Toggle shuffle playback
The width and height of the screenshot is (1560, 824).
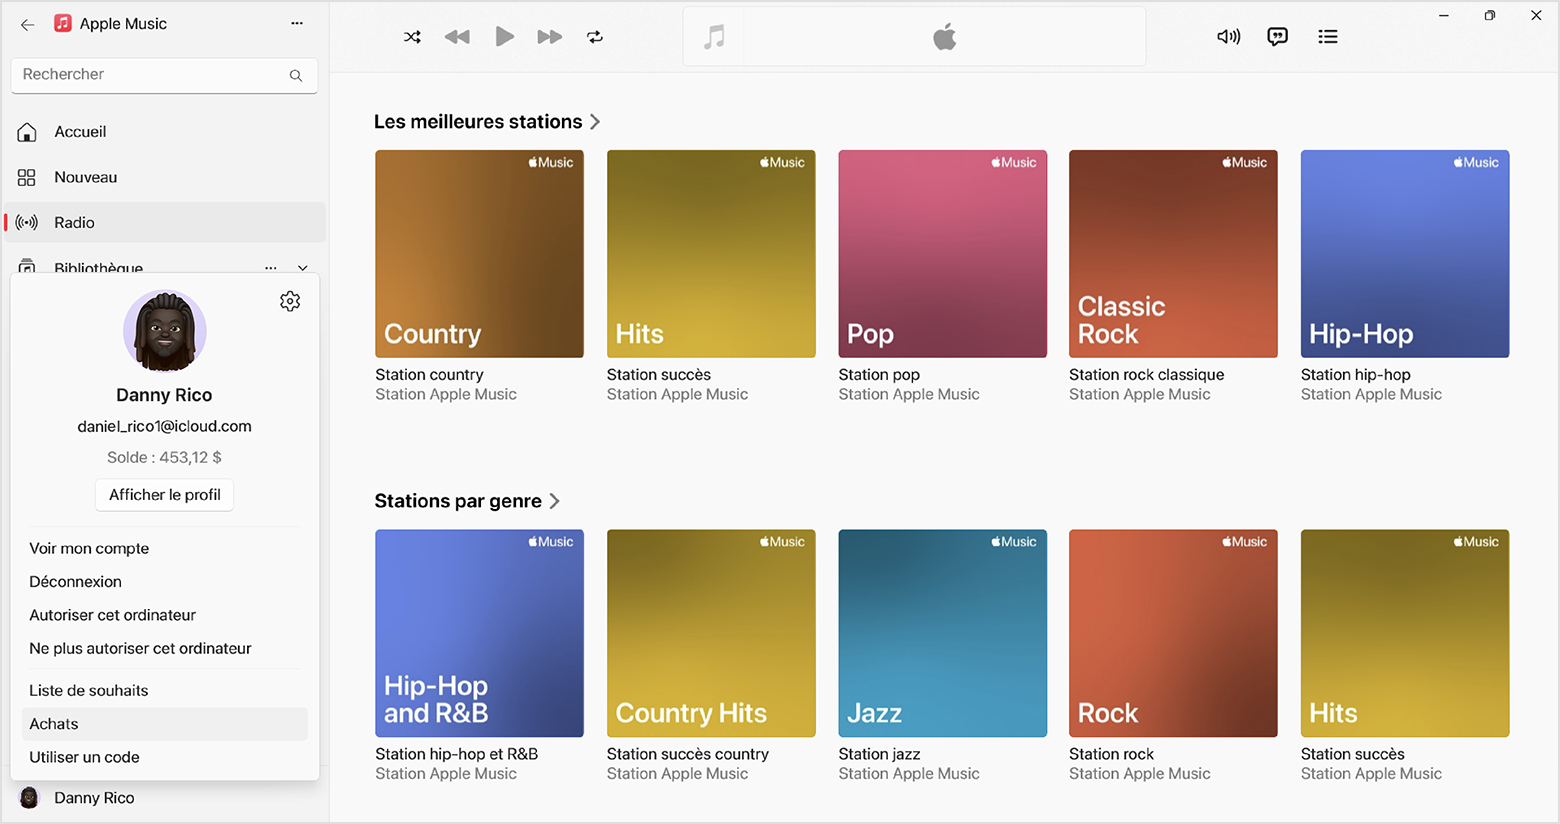(x=412, y=37)
